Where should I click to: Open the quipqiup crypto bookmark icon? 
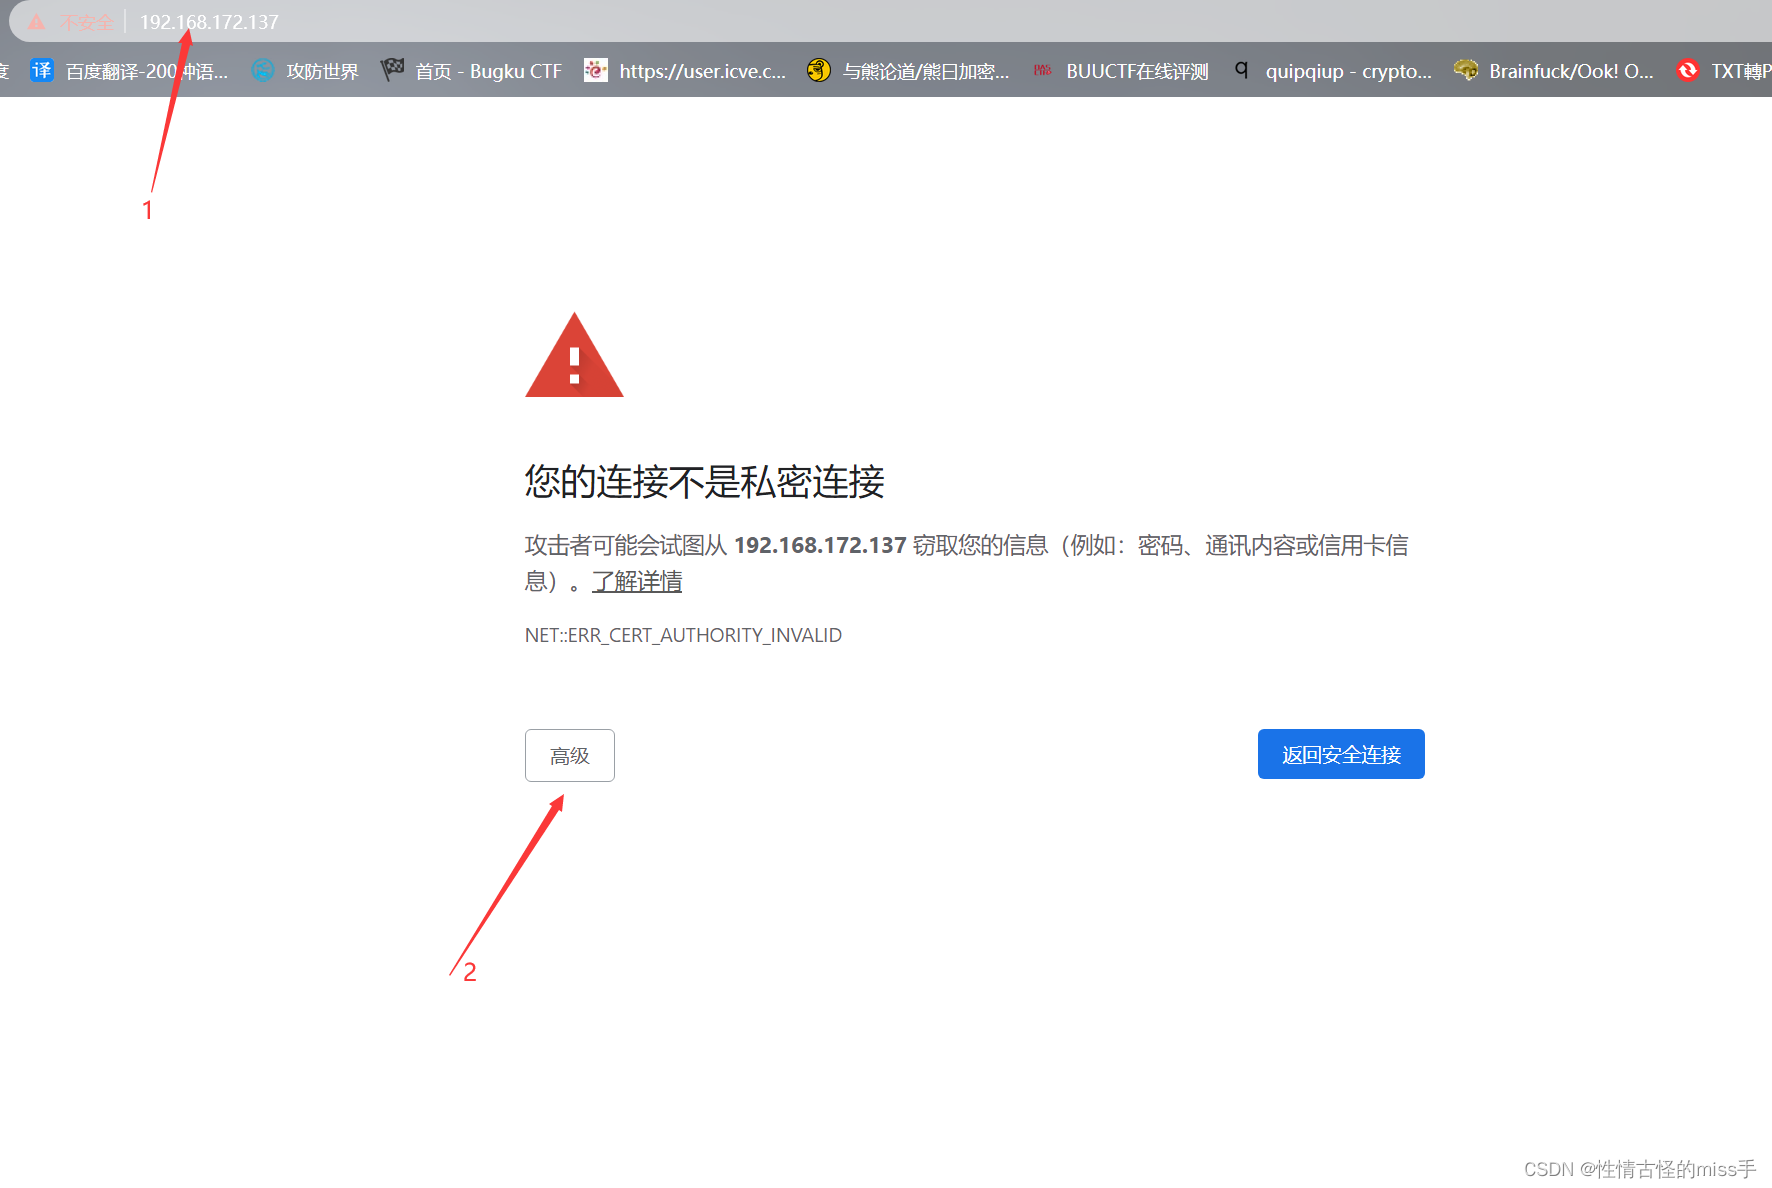pyautogui.click(x=1242, y=70)
